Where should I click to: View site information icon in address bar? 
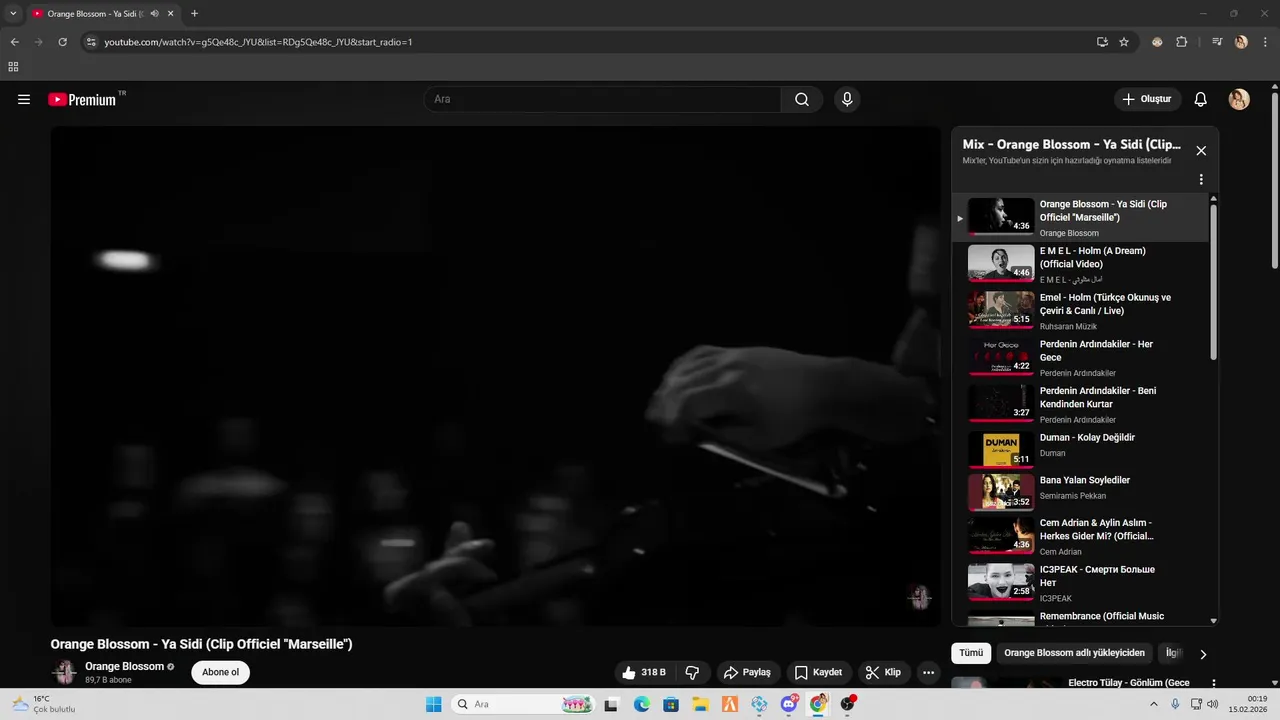[91, 42]
